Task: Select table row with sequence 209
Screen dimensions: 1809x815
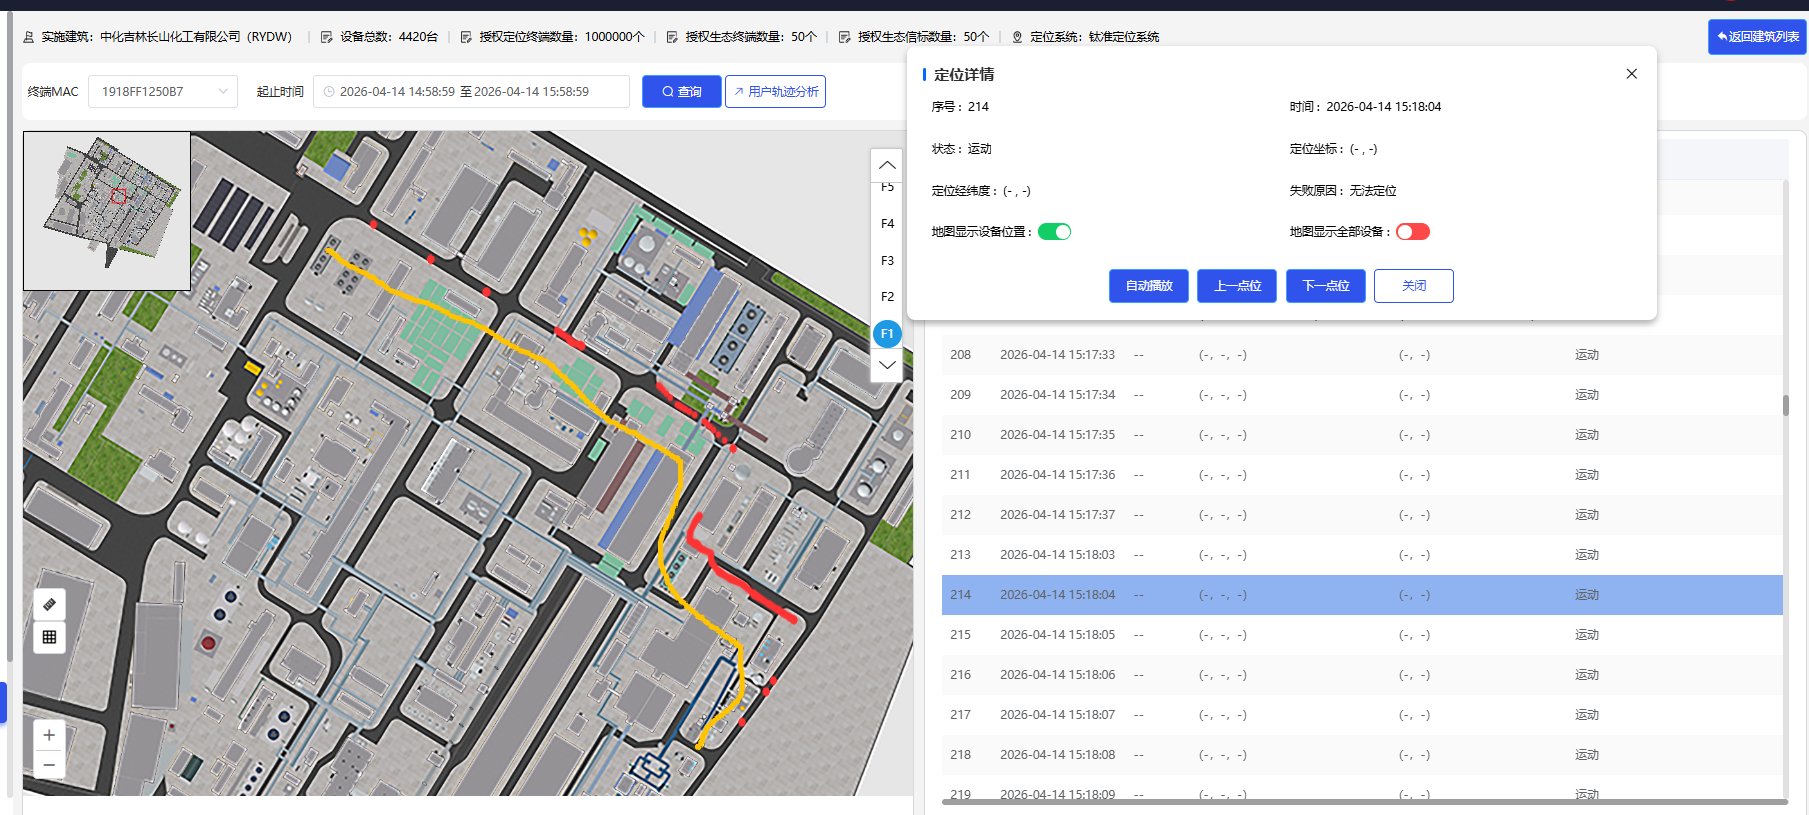Action: coord(1362,395)
